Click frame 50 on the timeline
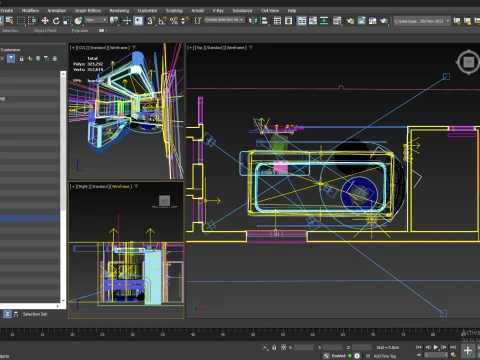 (x=253, y=334)
